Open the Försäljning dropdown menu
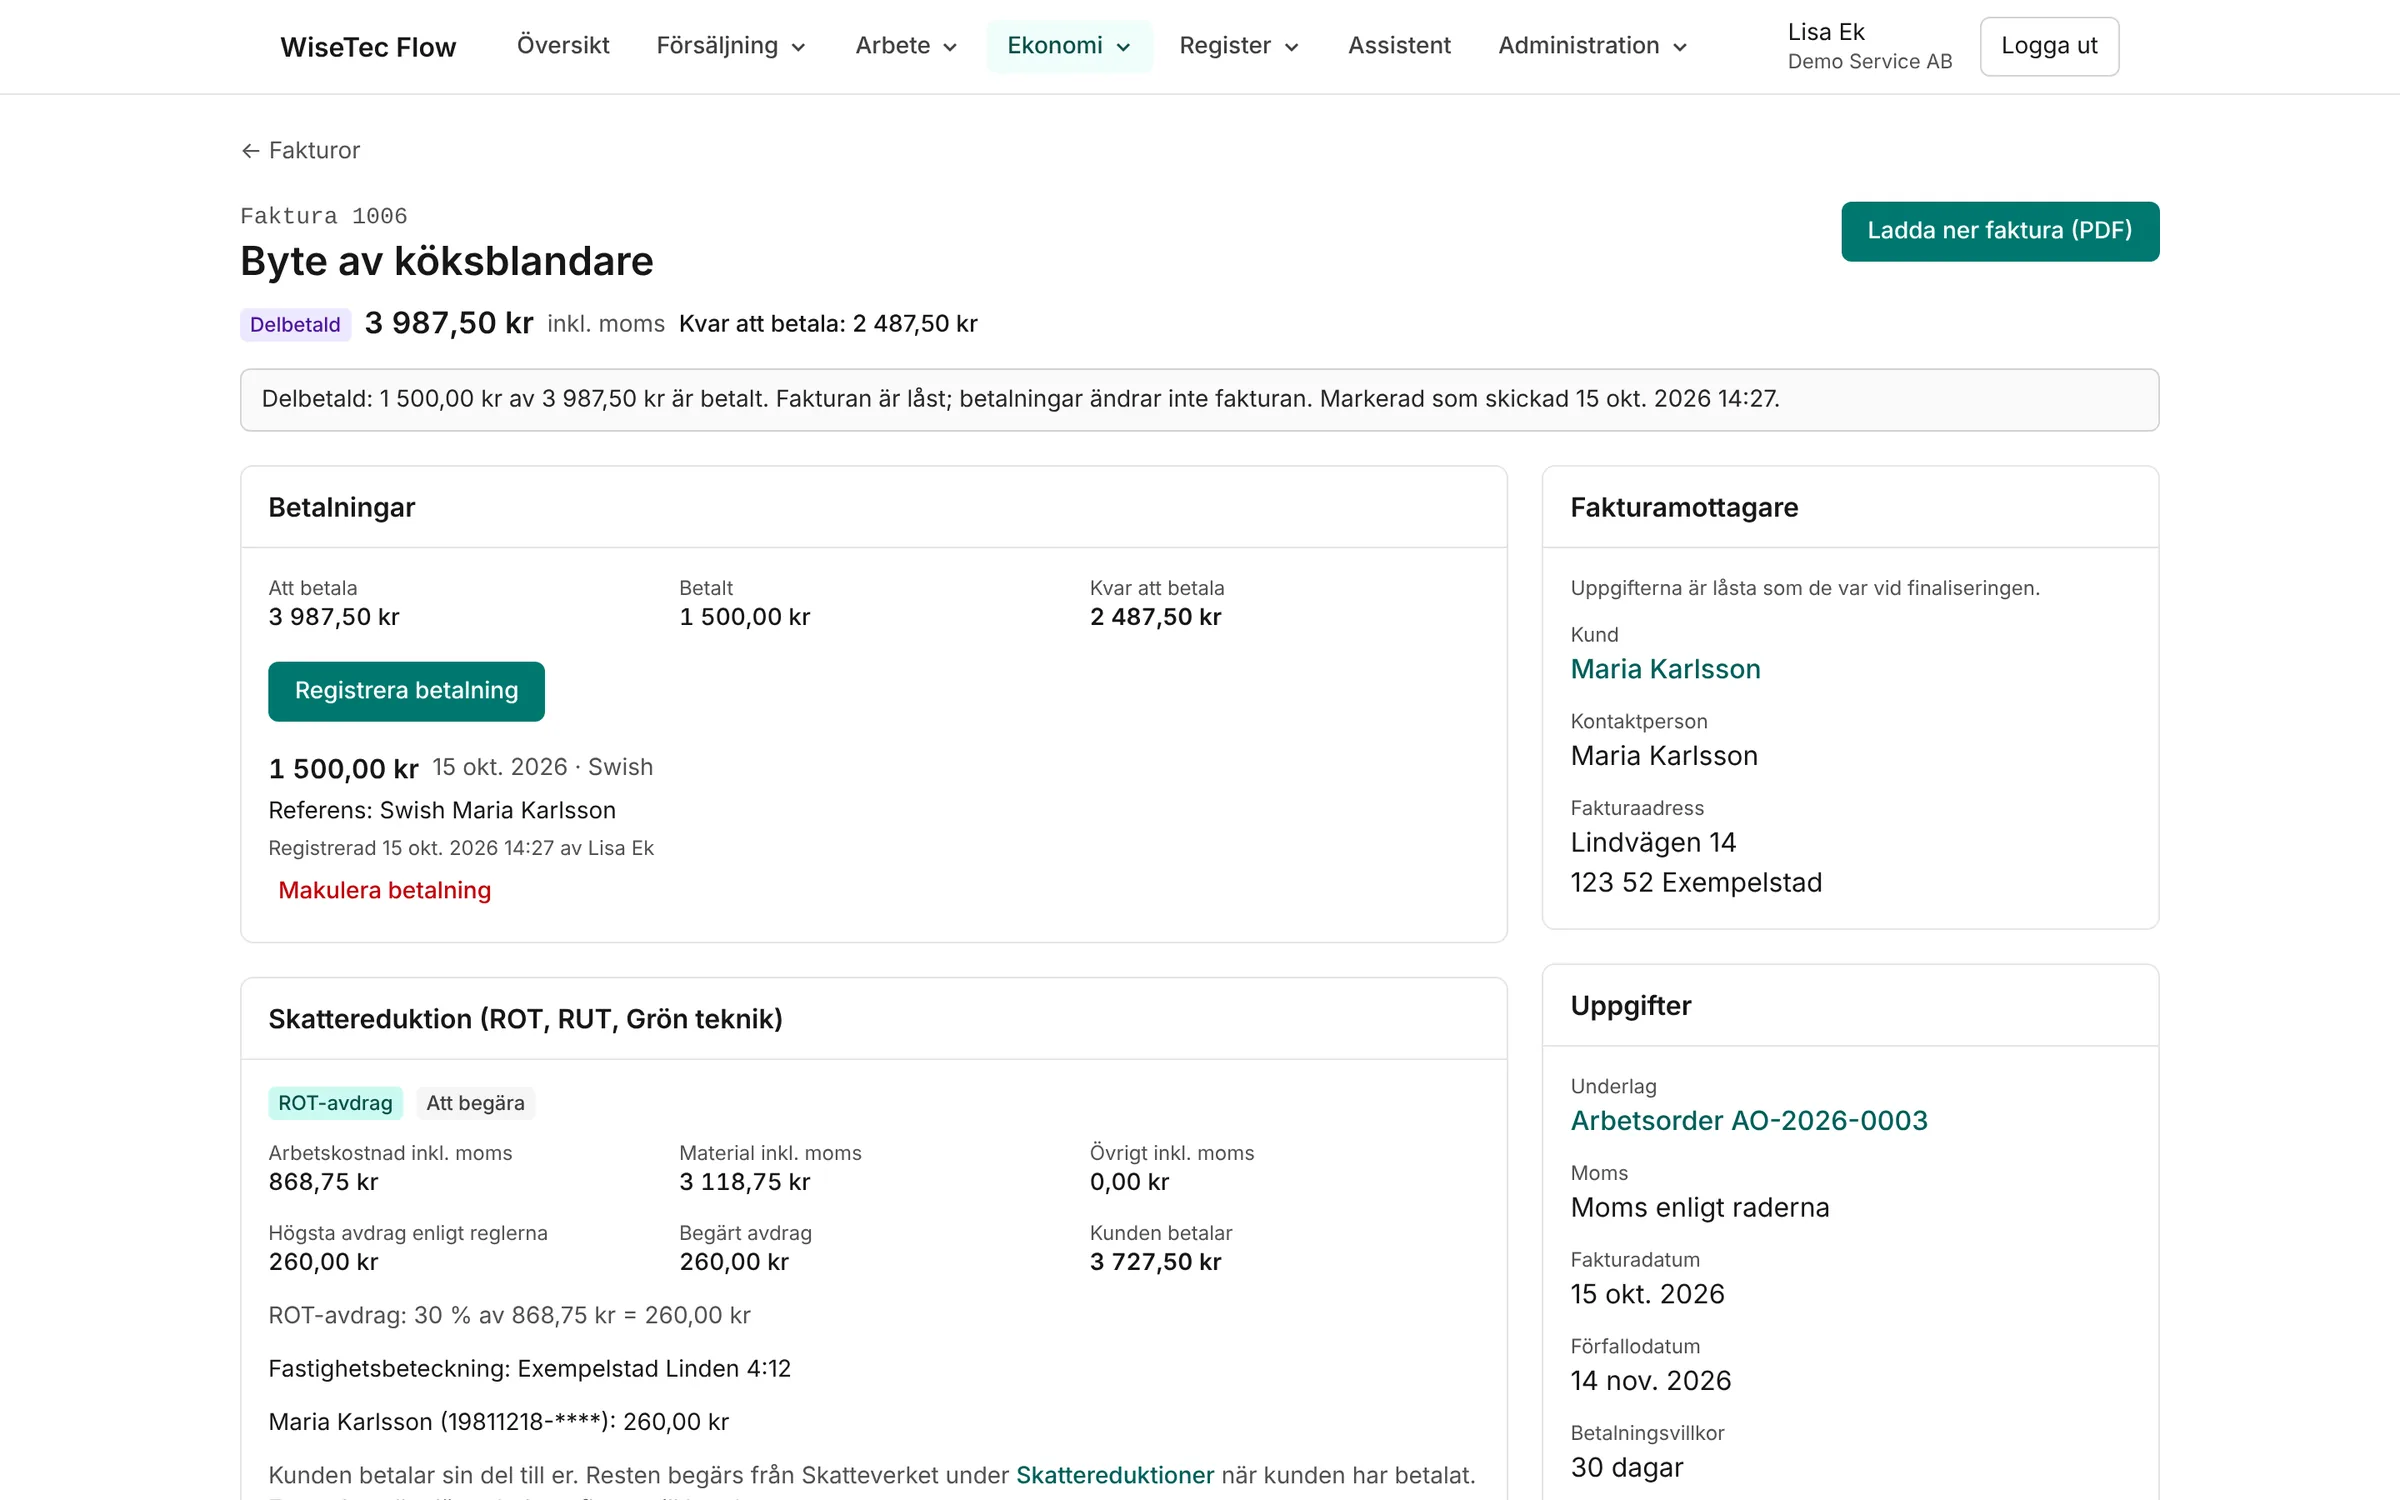2400x1500 pixels. pyautogui.click(x=731, y=46)
